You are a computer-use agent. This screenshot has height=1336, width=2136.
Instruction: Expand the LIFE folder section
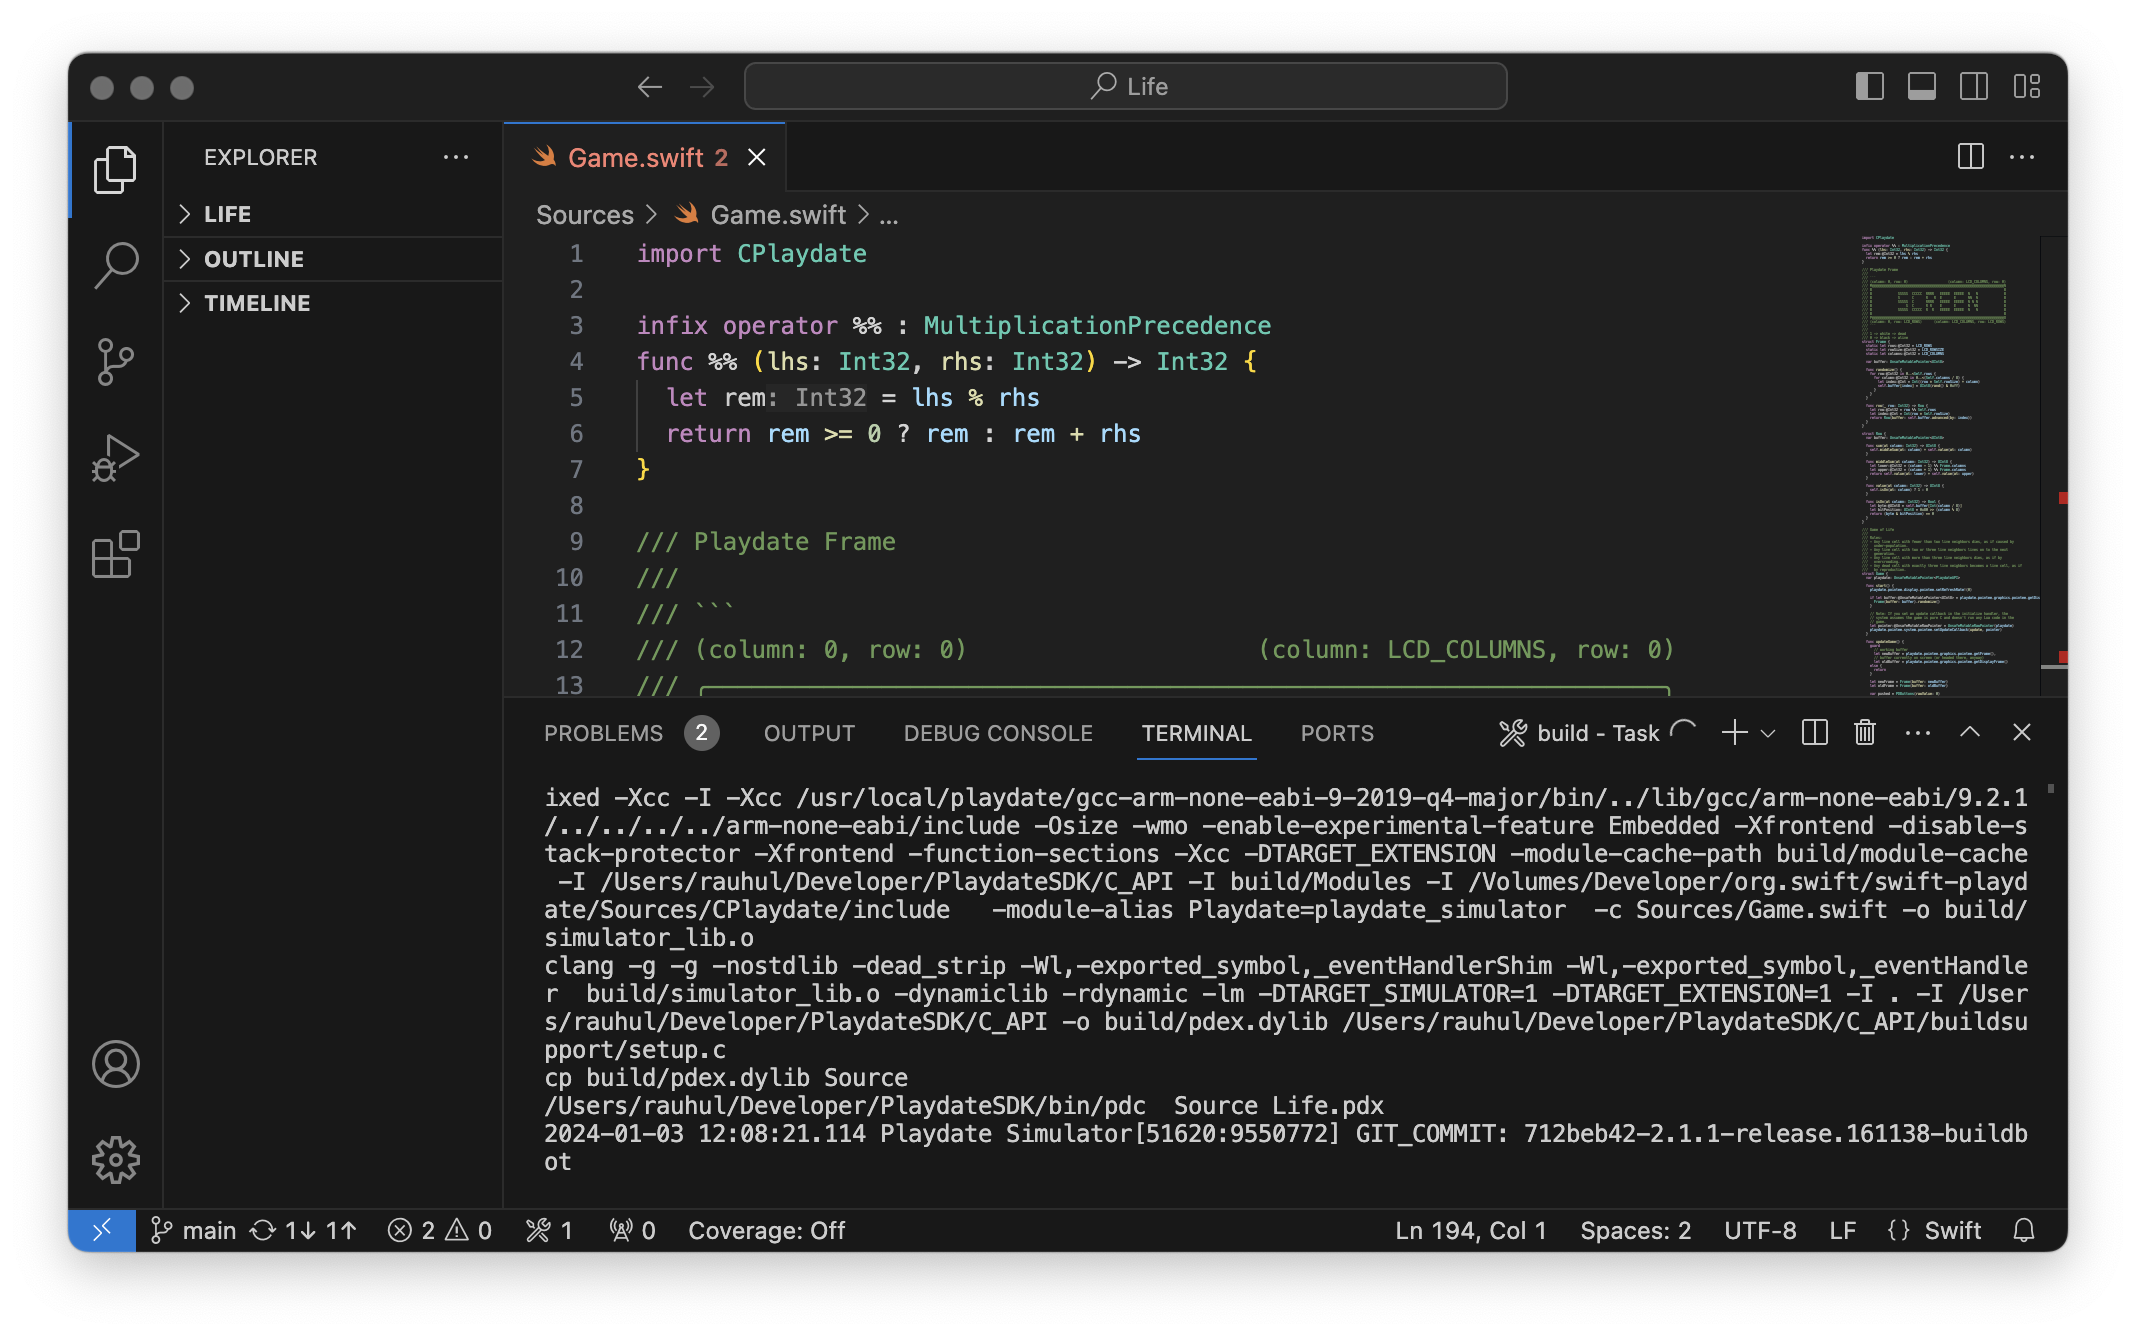tap(333, 214)
